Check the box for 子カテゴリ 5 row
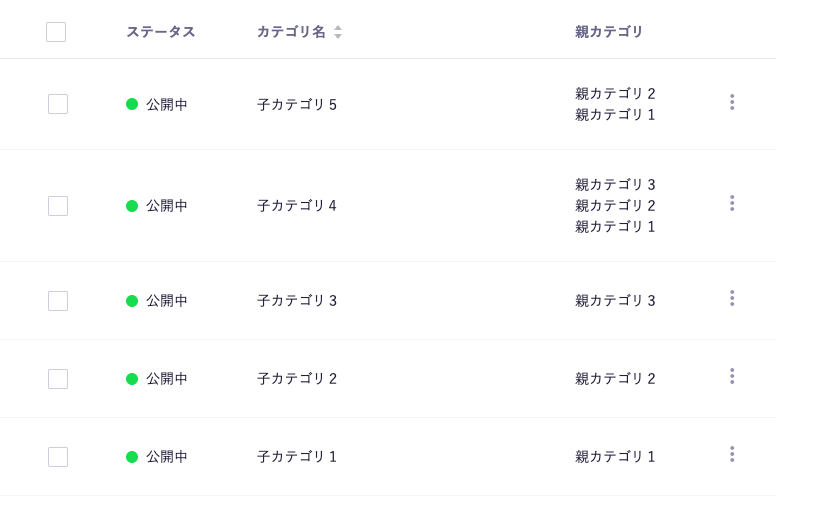This screenshot has height=532, width=815. (58, 104)
